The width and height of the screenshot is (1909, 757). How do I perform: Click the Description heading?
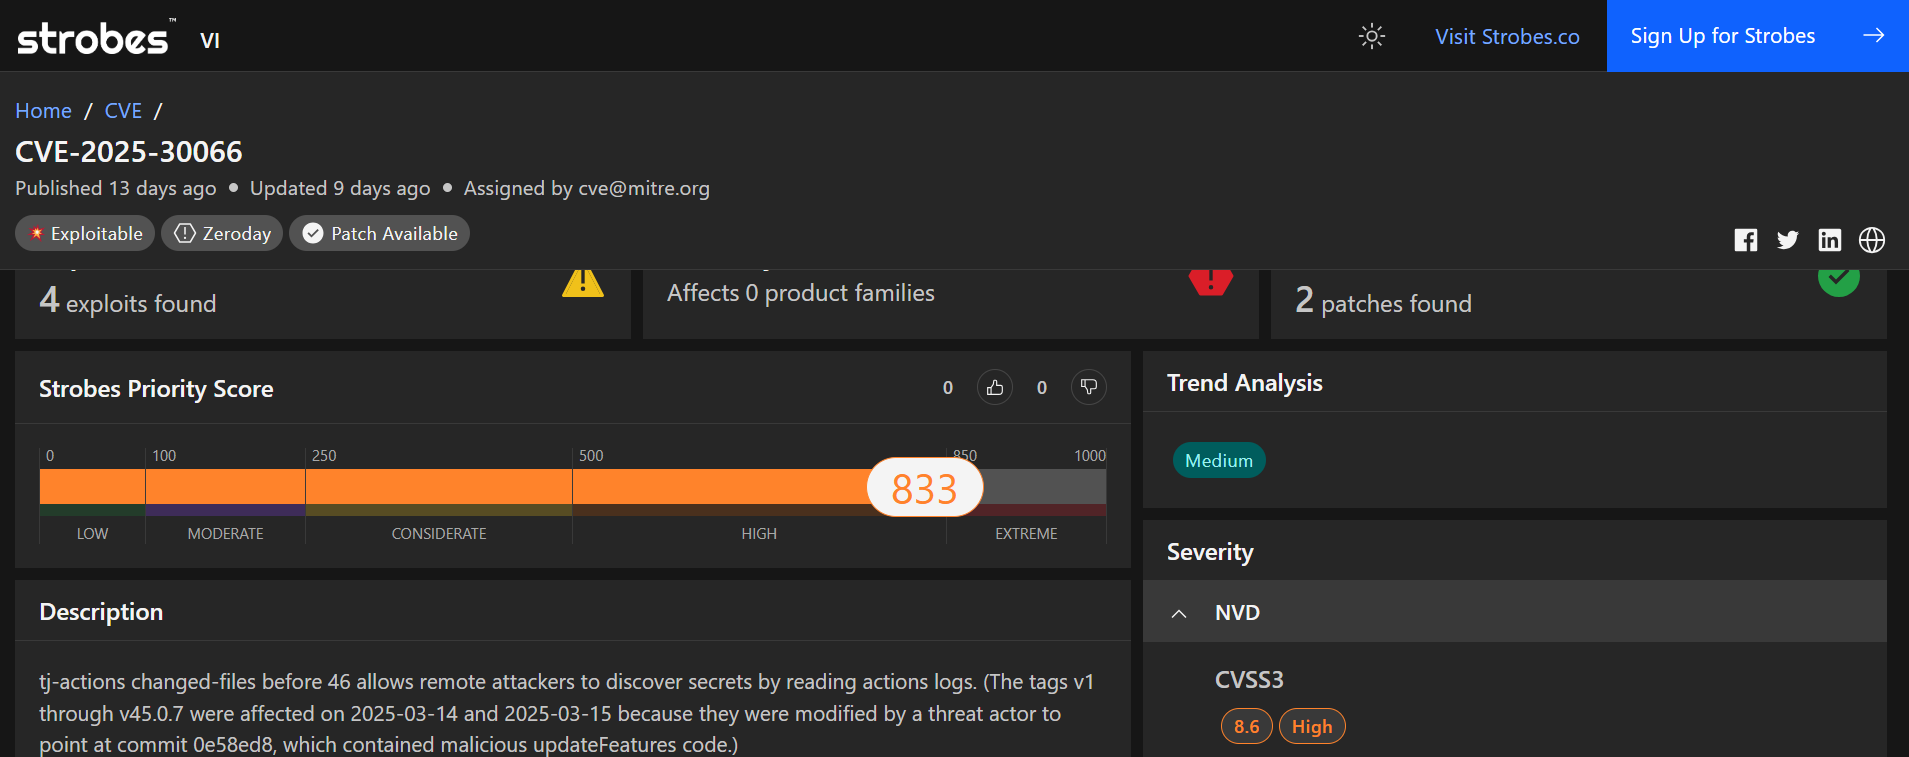coord(101,612)
